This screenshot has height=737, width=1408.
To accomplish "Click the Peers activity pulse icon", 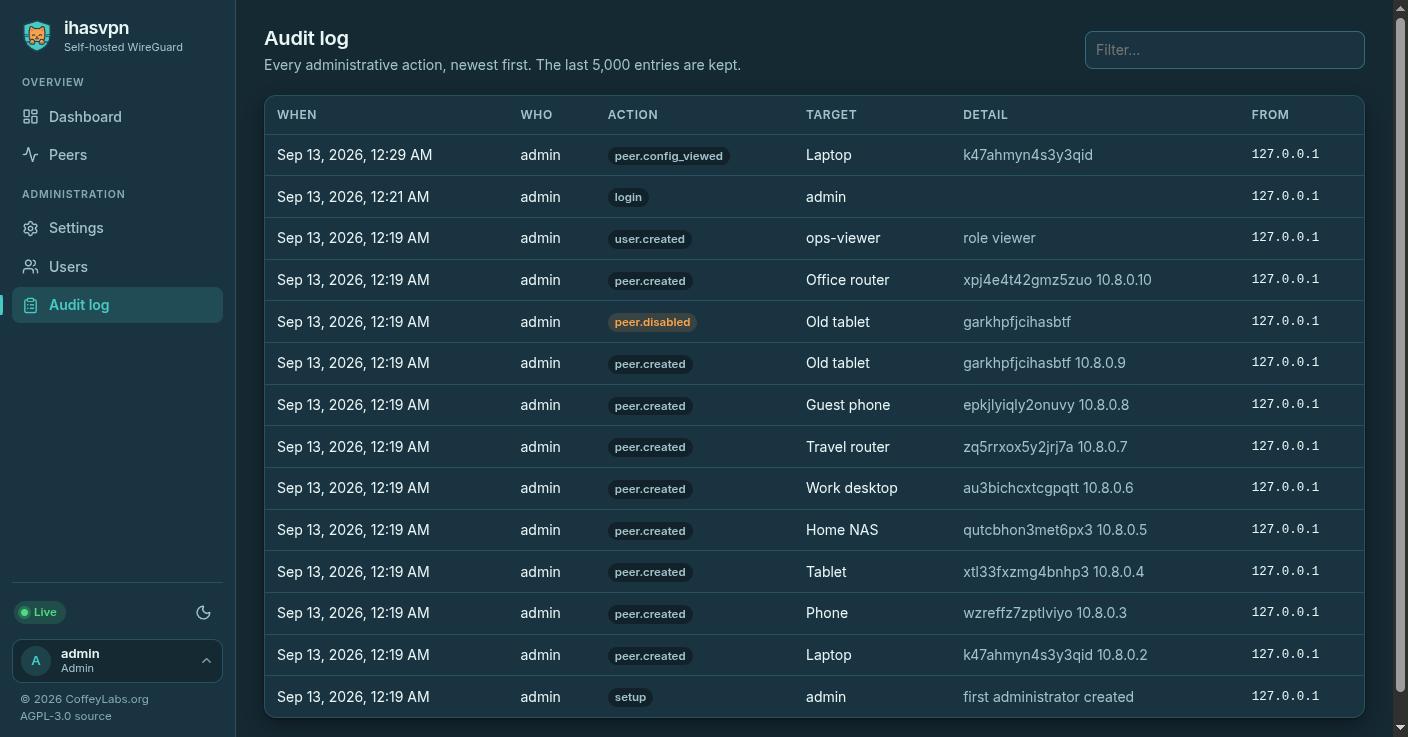I will tap(31, 155).
